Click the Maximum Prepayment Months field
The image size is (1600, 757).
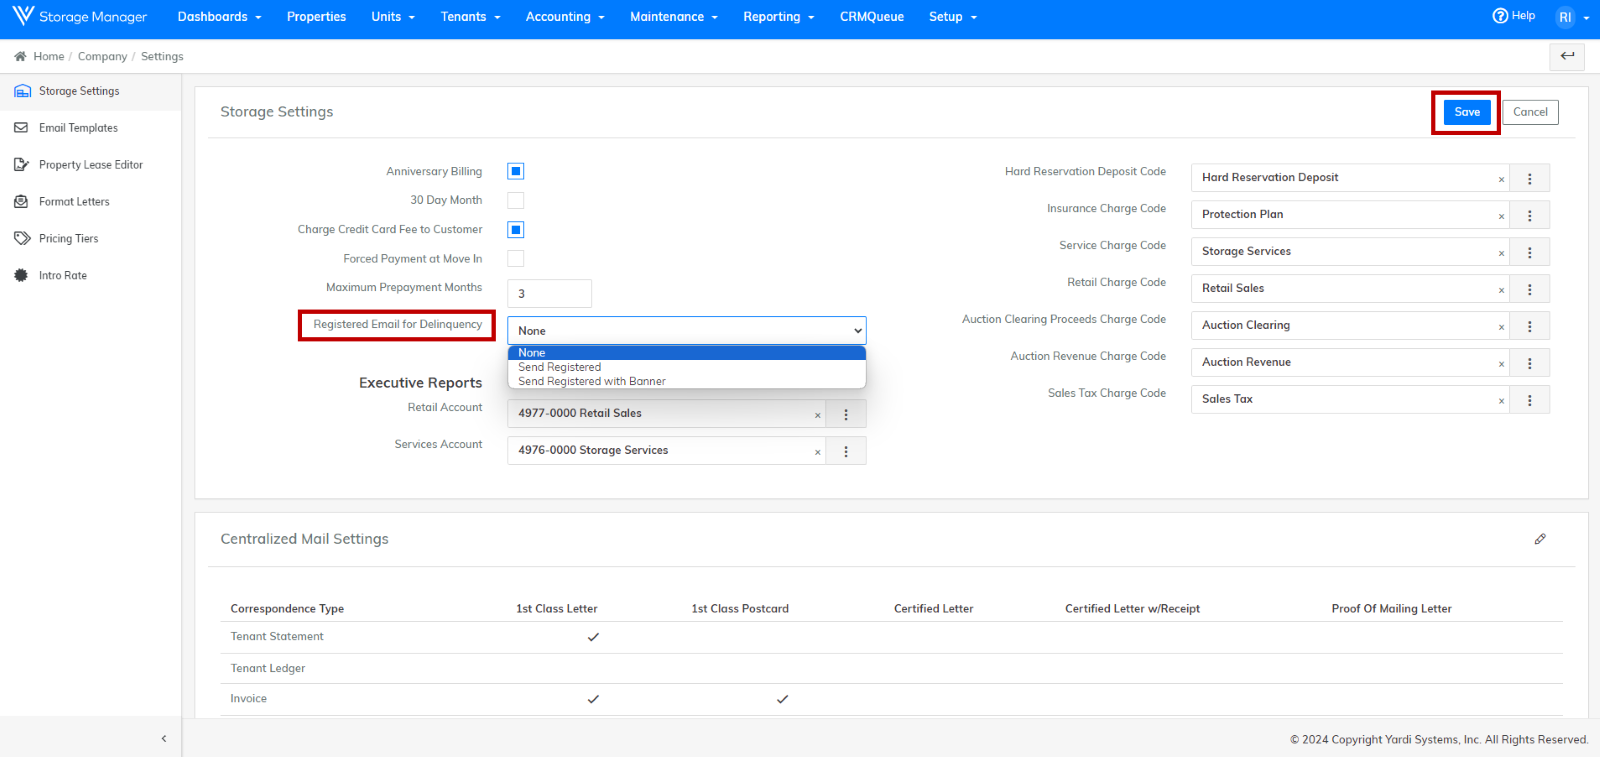point(550,294)
